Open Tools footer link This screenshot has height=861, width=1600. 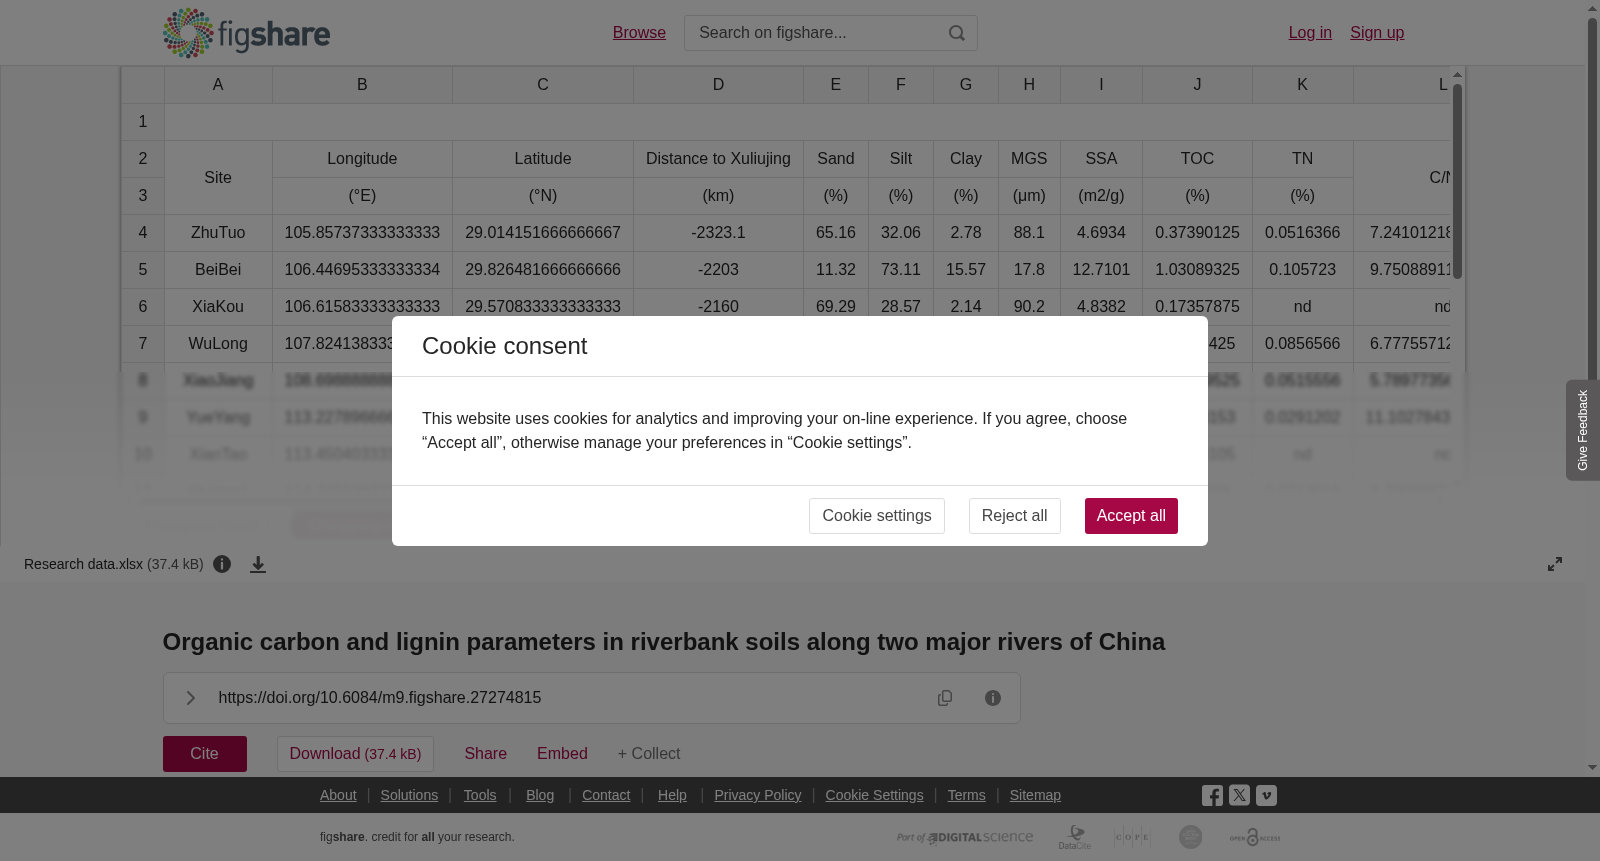point(480,795)
